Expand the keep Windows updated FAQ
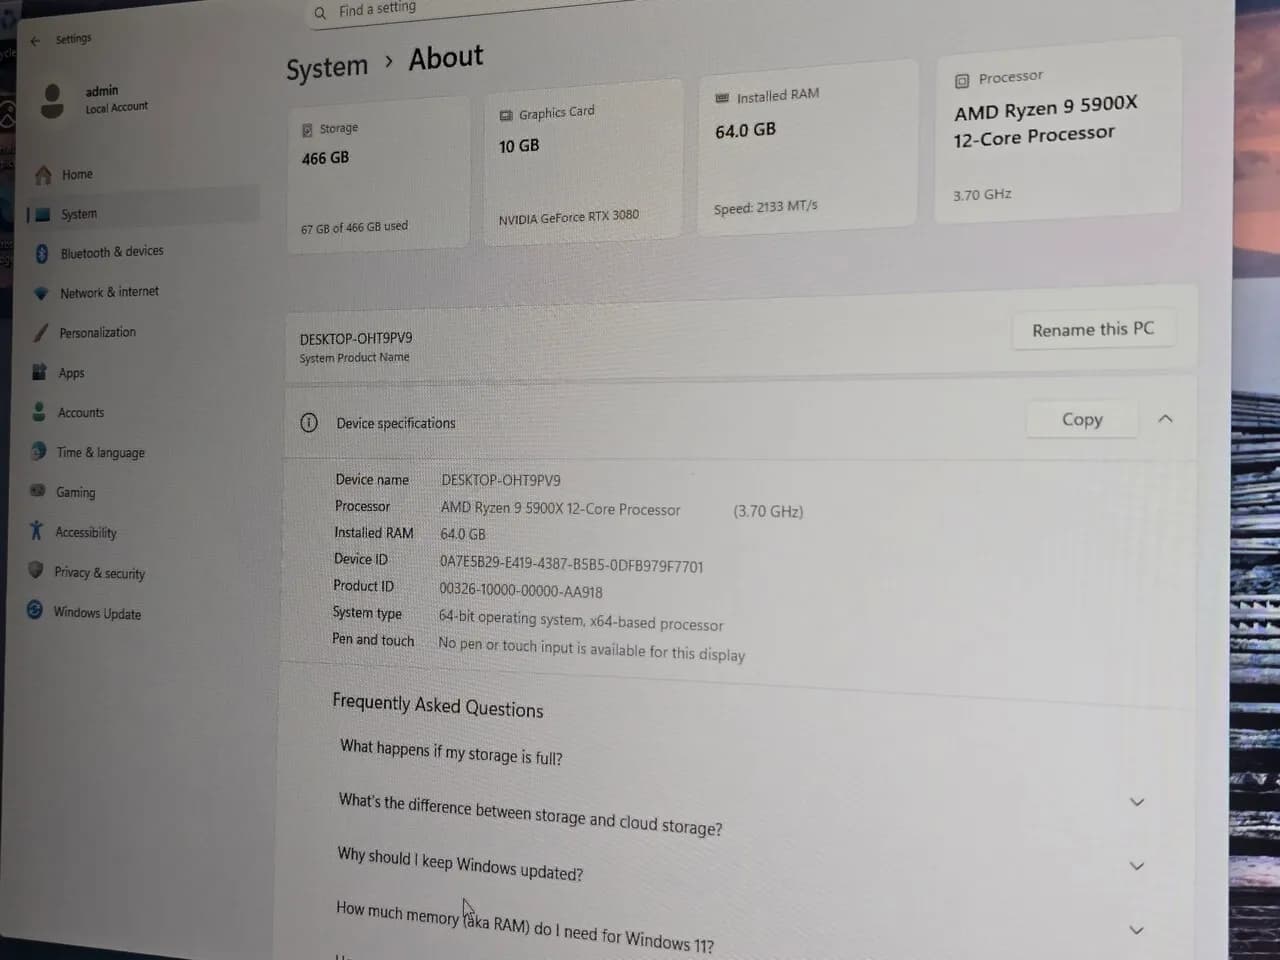The image size is (1280, 960). pyautogui.click(x=1136, y=866)
